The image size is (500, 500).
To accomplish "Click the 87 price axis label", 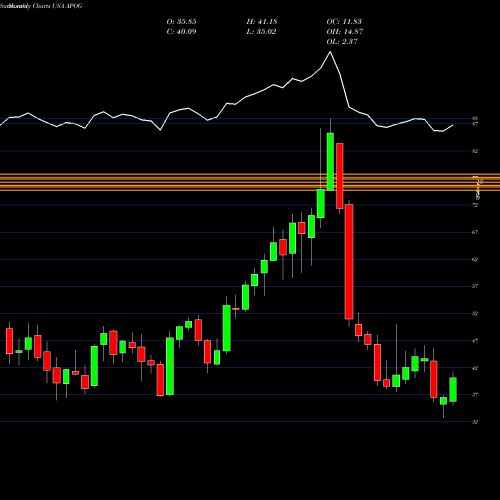I will [x=475, y=124].
